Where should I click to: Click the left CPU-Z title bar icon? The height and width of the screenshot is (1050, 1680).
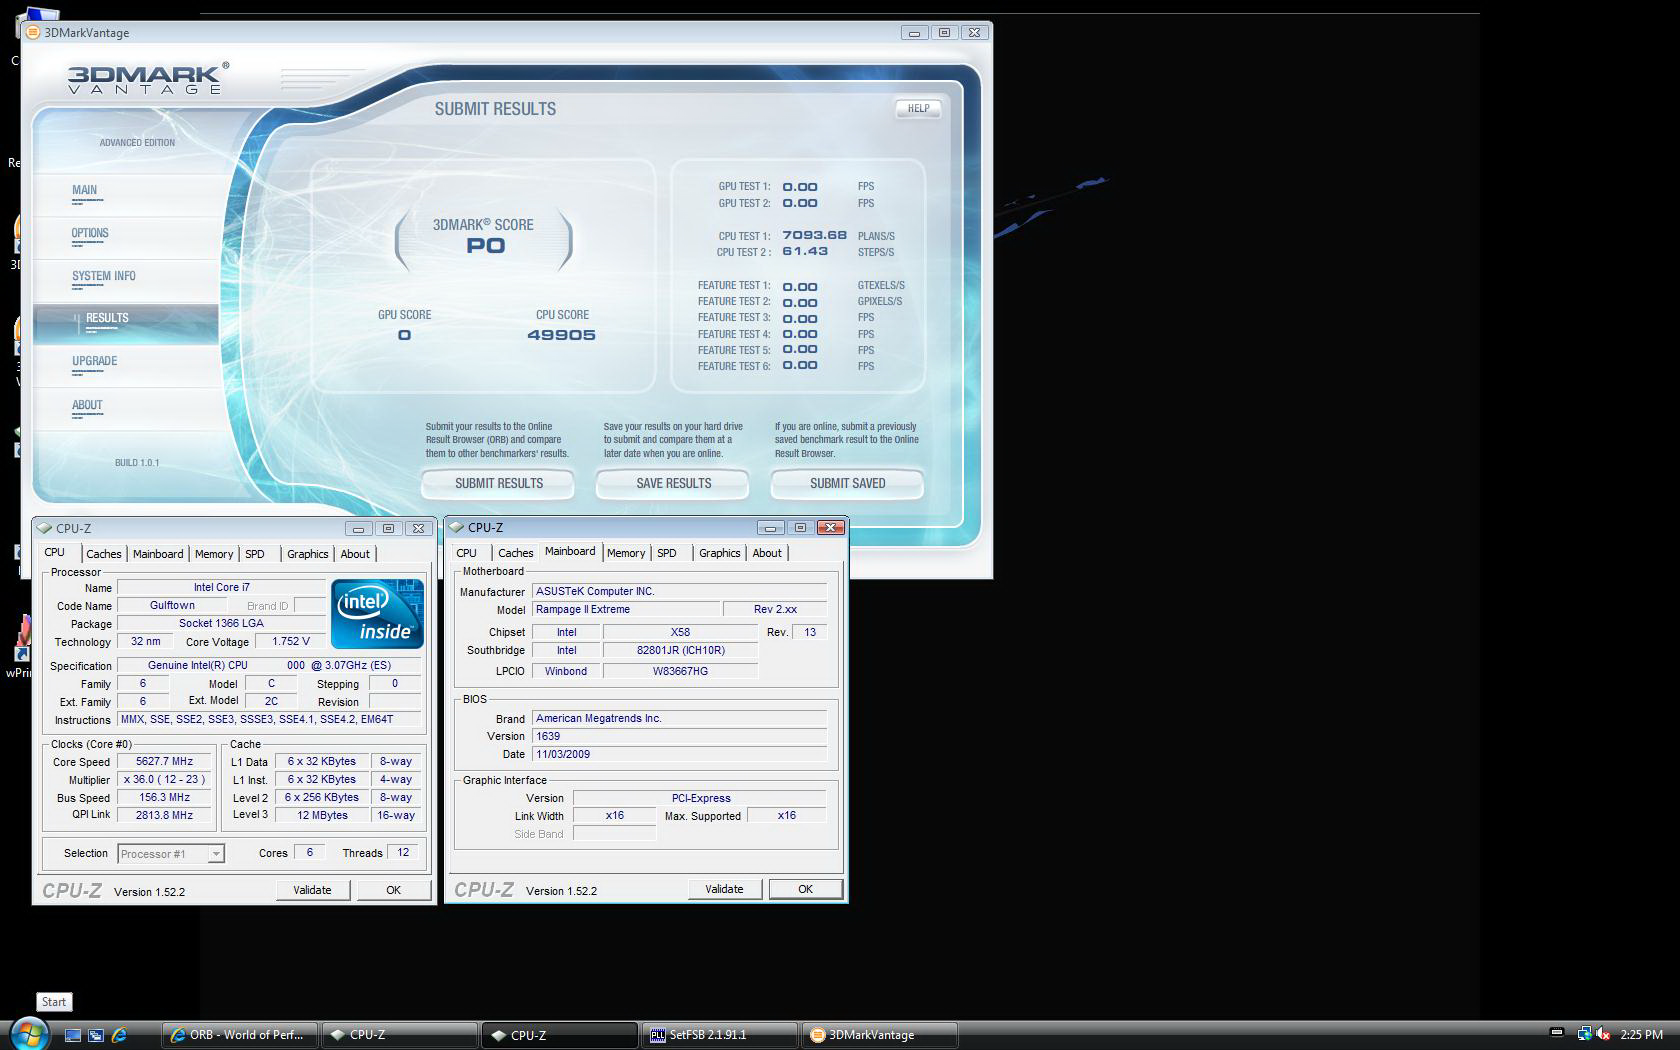45,528
